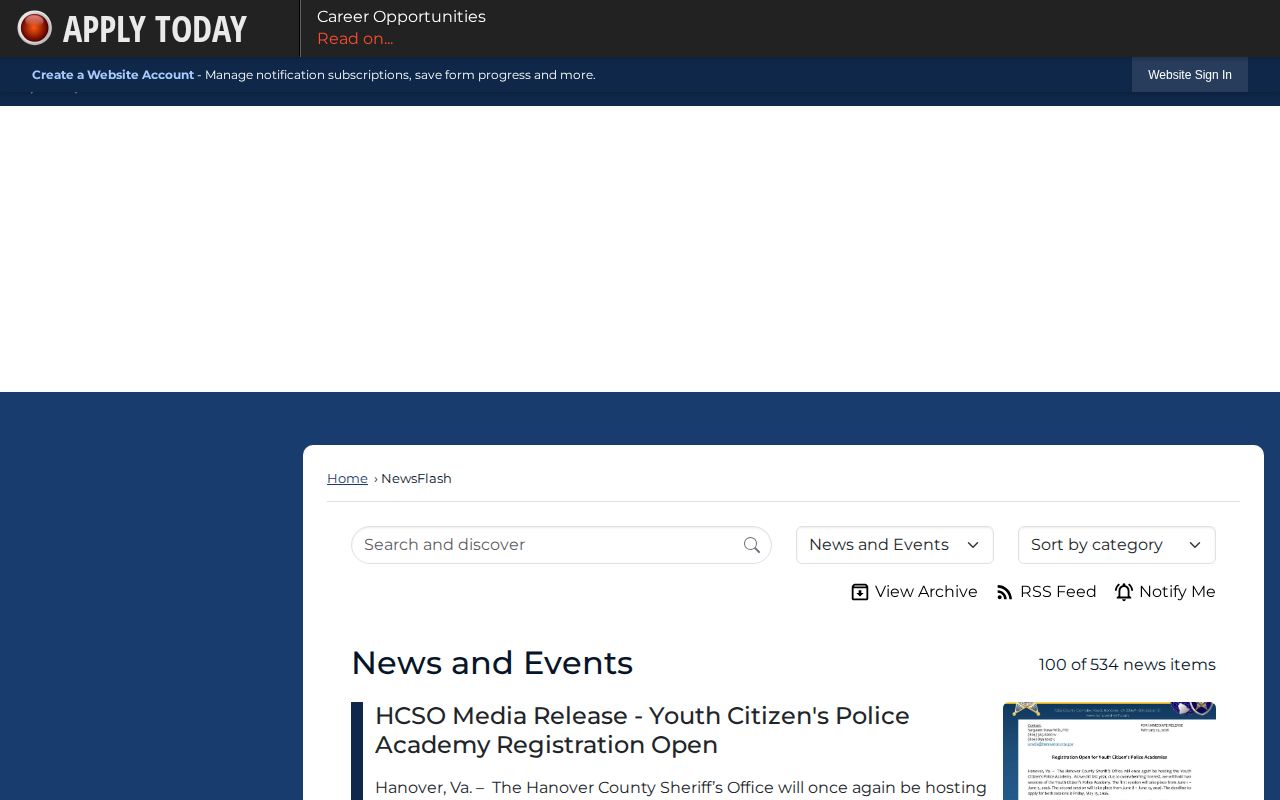1280x800 pixels.
Task: Go to Home breadcrumb link
Action: 347,479
